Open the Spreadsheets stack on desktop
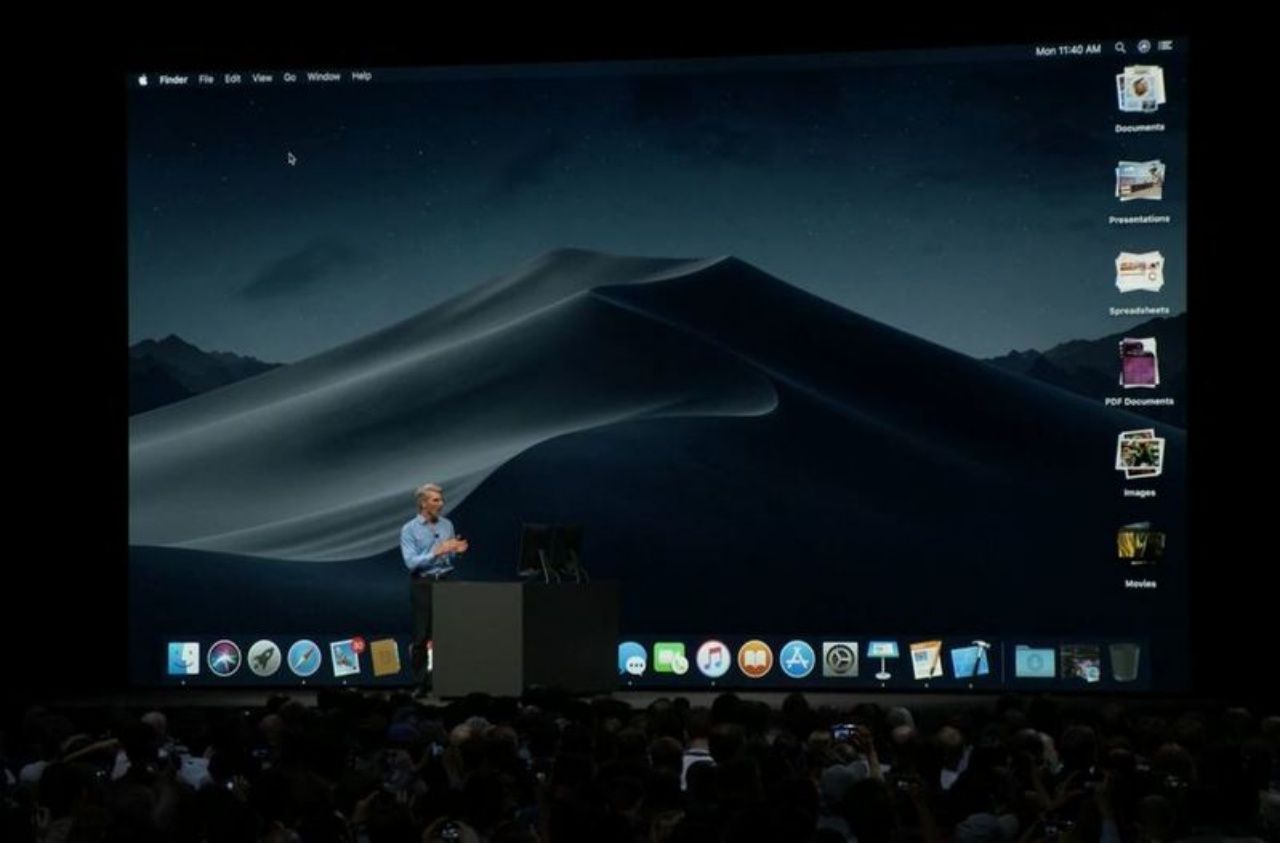The height and width of the screenshot is (843, 1280). pos(1140,271)
